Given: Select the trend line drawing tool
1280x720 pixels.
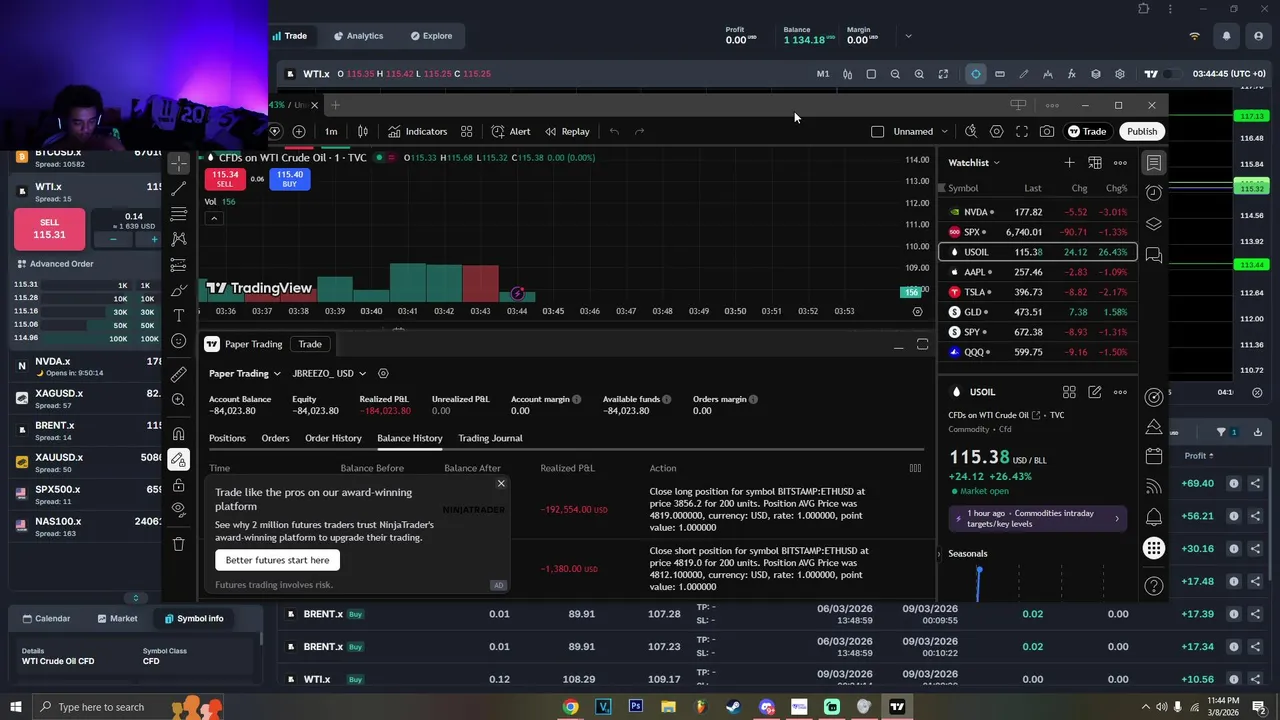Looking at the screenshot, I should 178,188.
